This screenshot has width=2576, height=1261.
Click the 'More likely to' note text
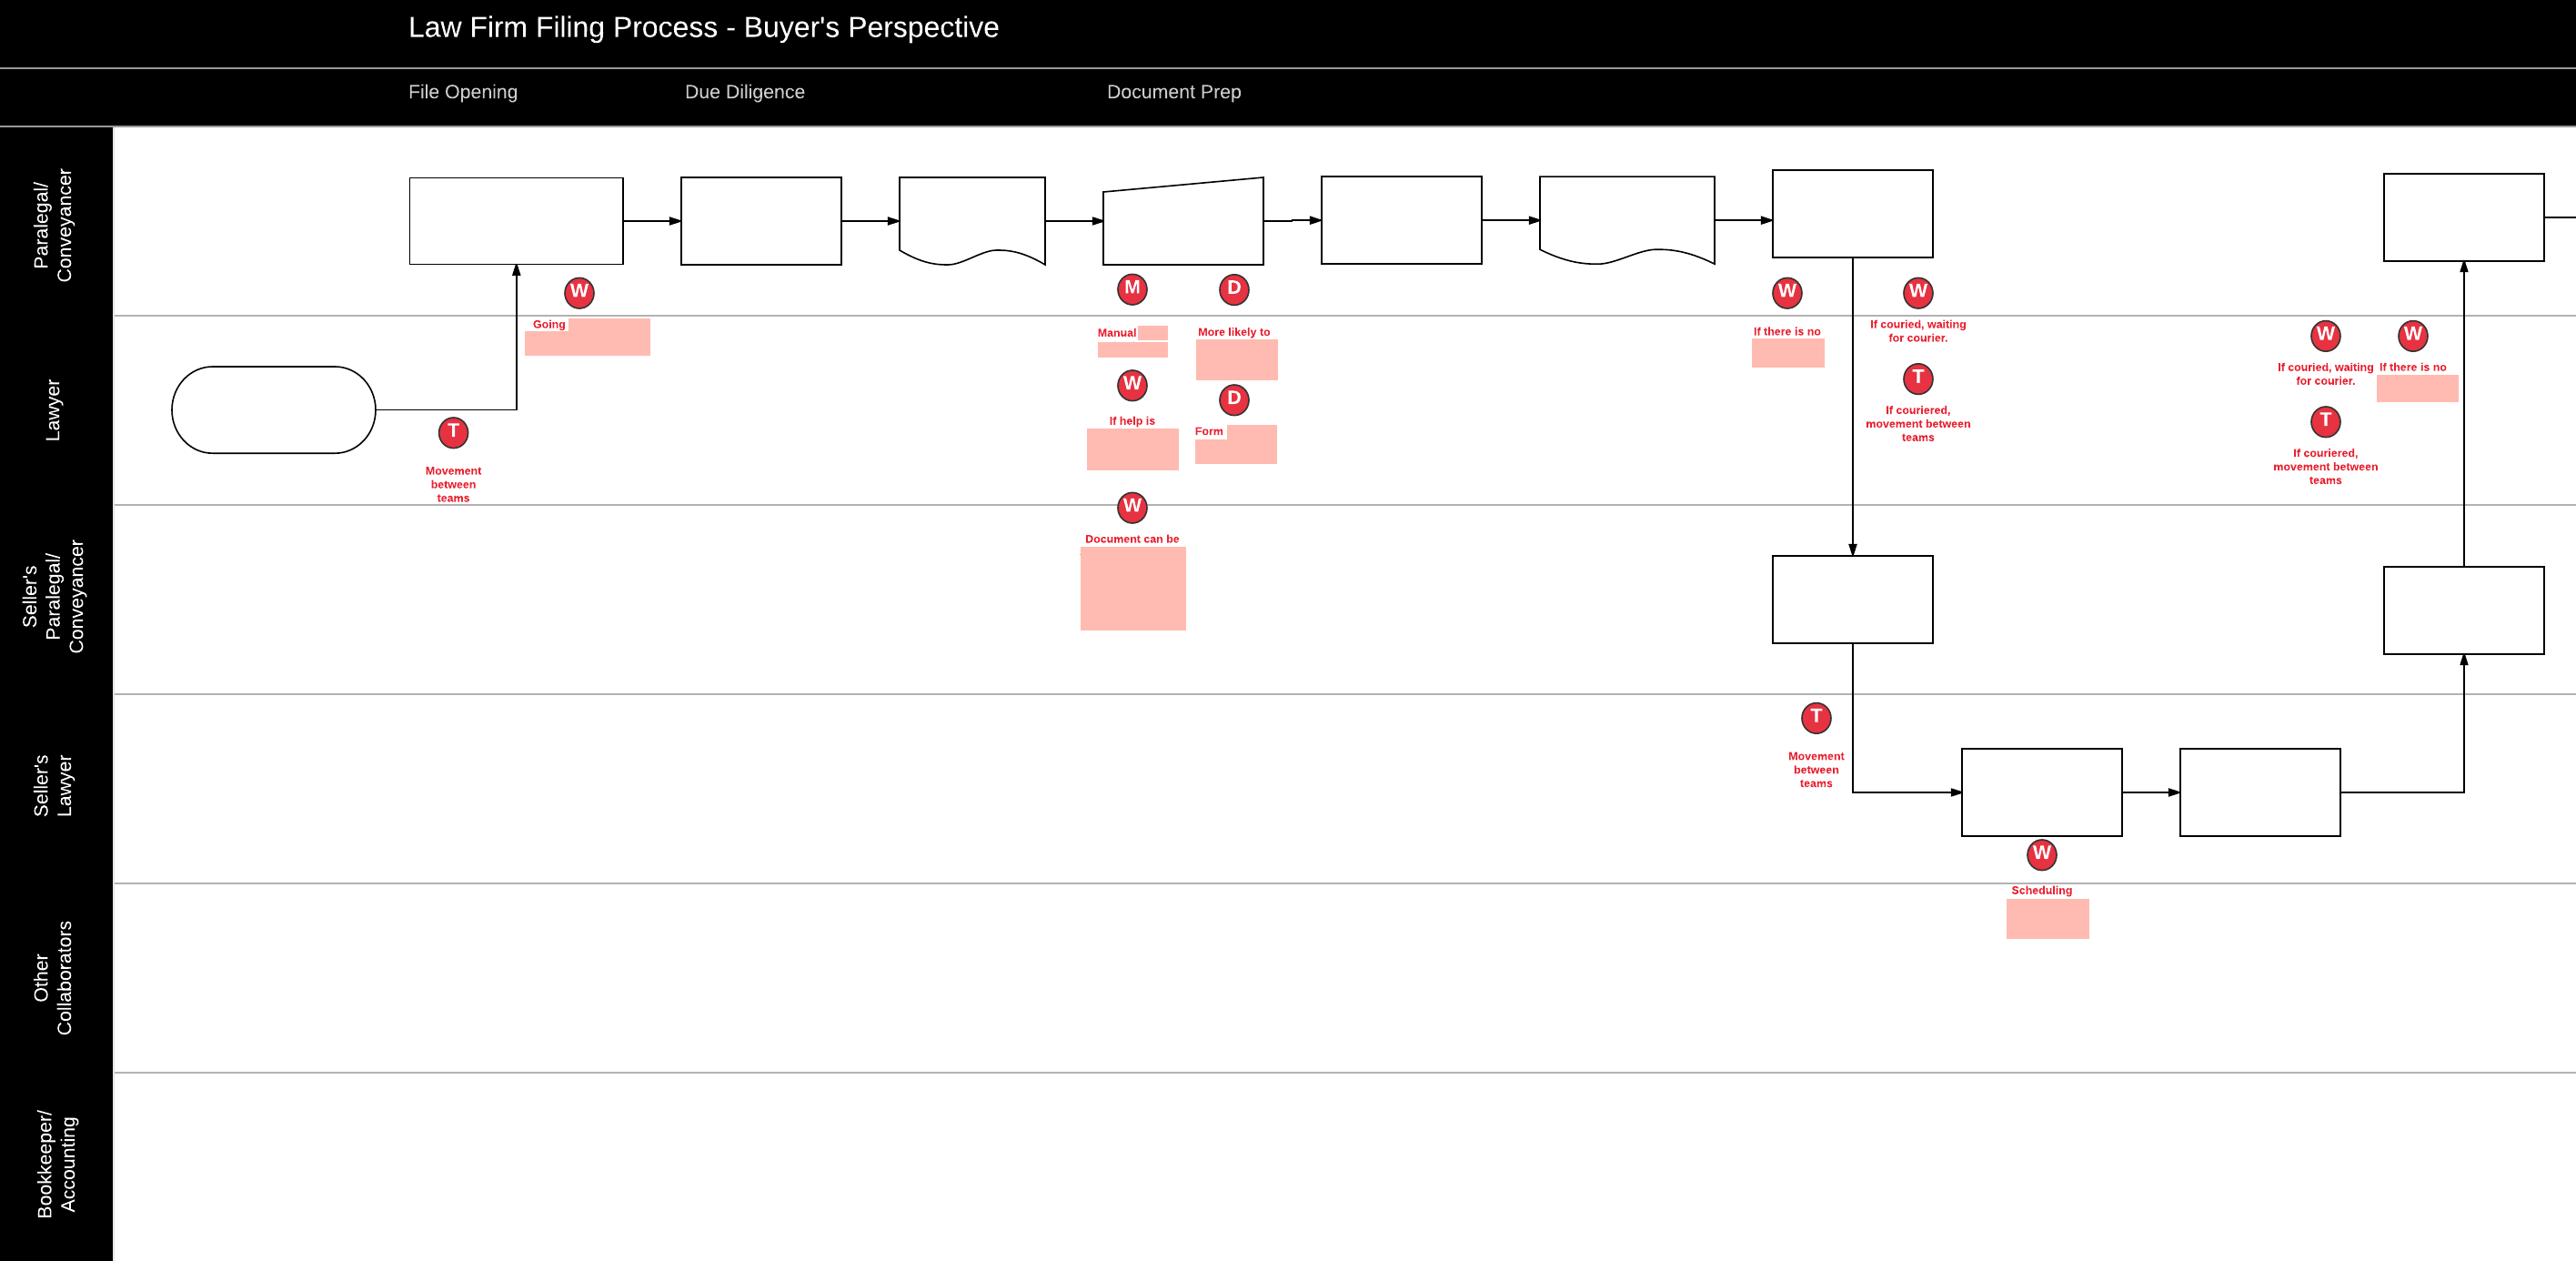(1234, 332)
